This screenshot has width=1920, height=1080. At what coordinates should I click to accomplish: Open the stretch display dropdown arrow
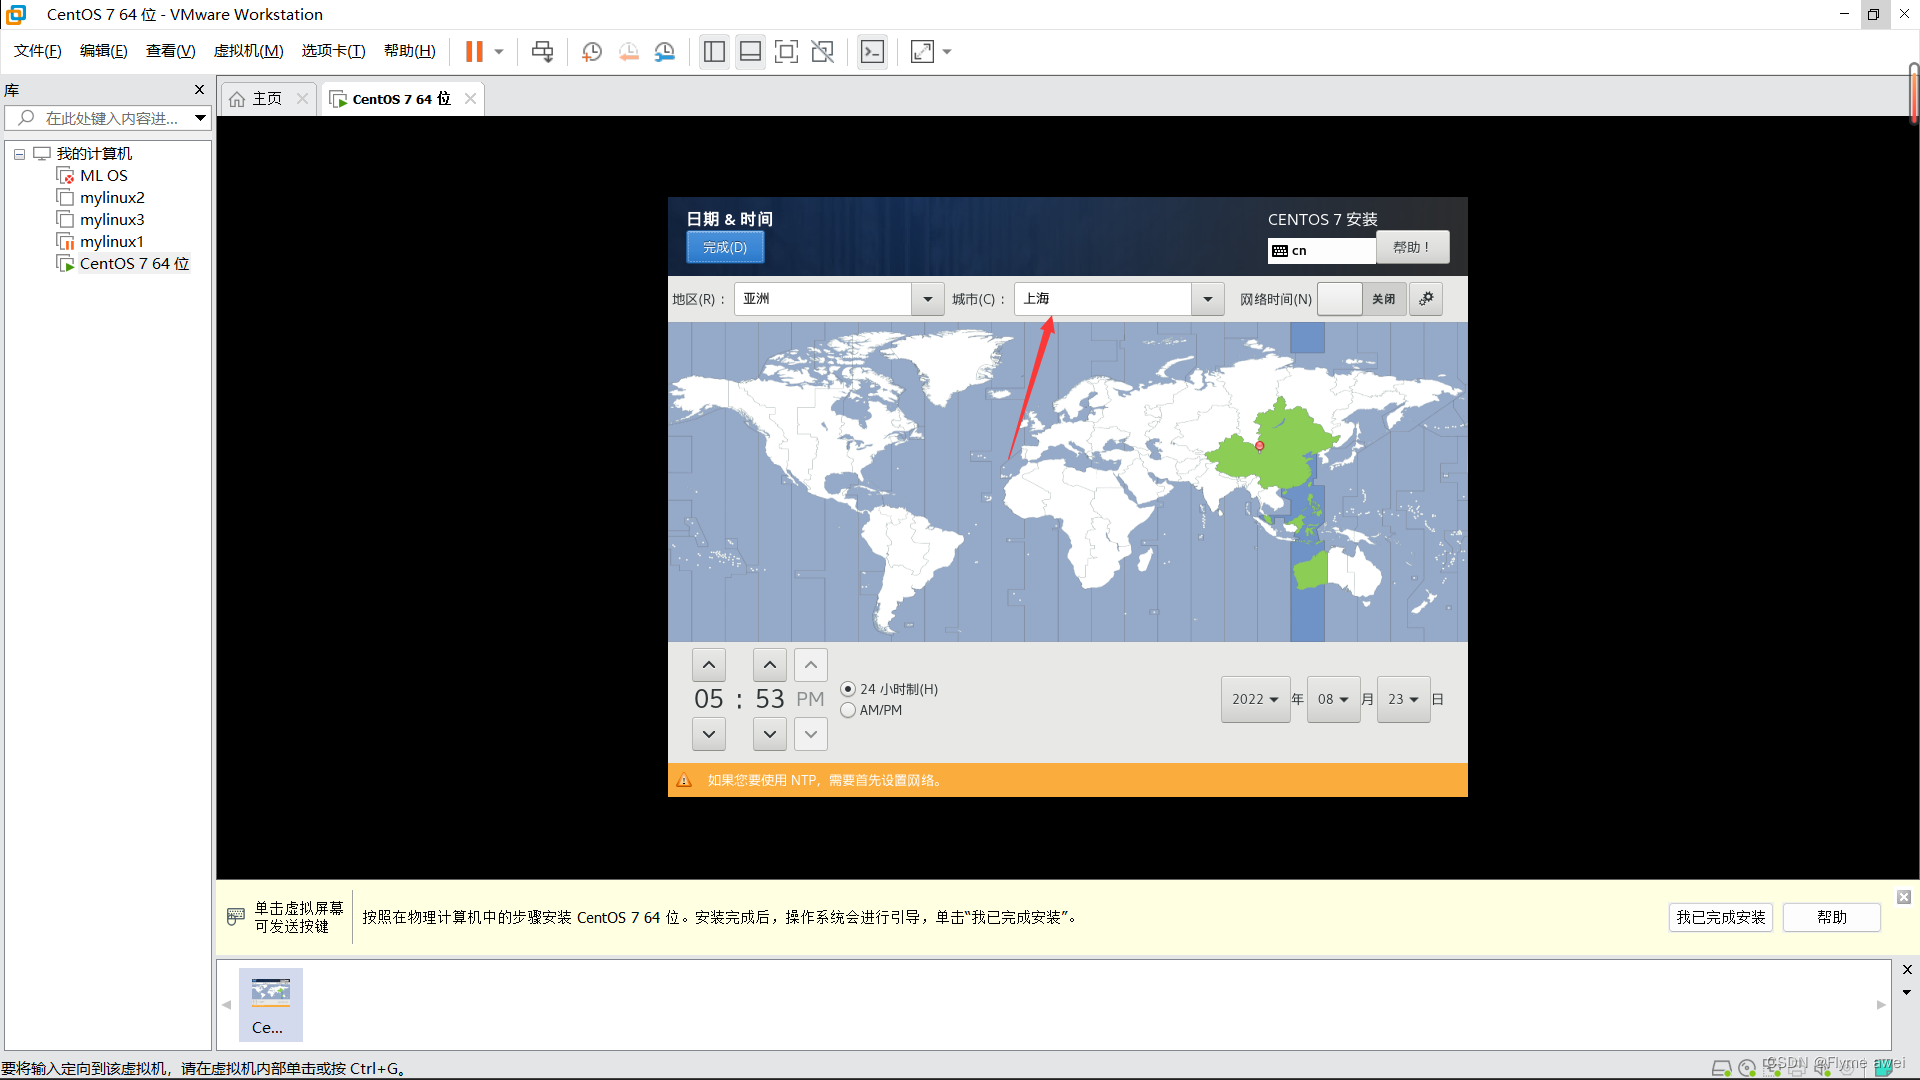pos(947,51)
